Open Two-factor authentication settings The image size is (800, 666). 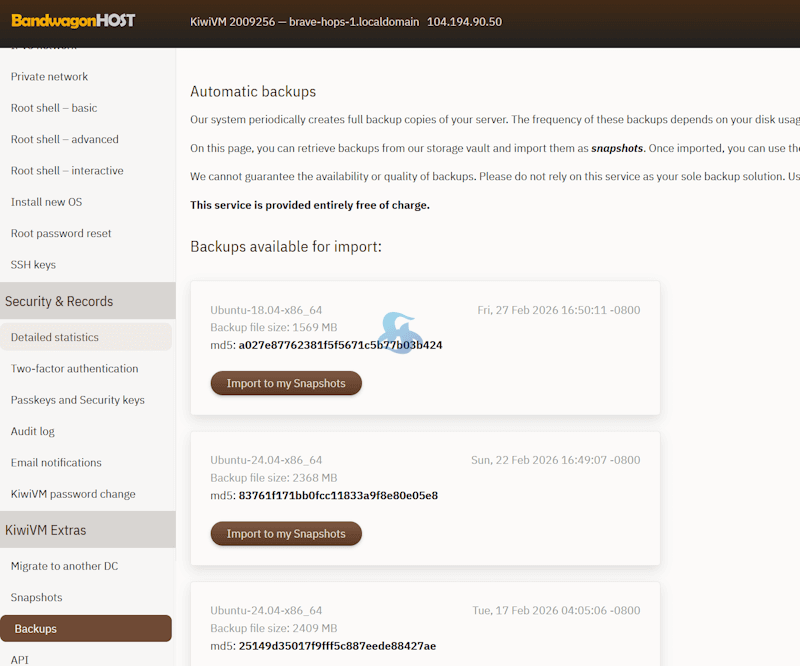tap(74, 369)
